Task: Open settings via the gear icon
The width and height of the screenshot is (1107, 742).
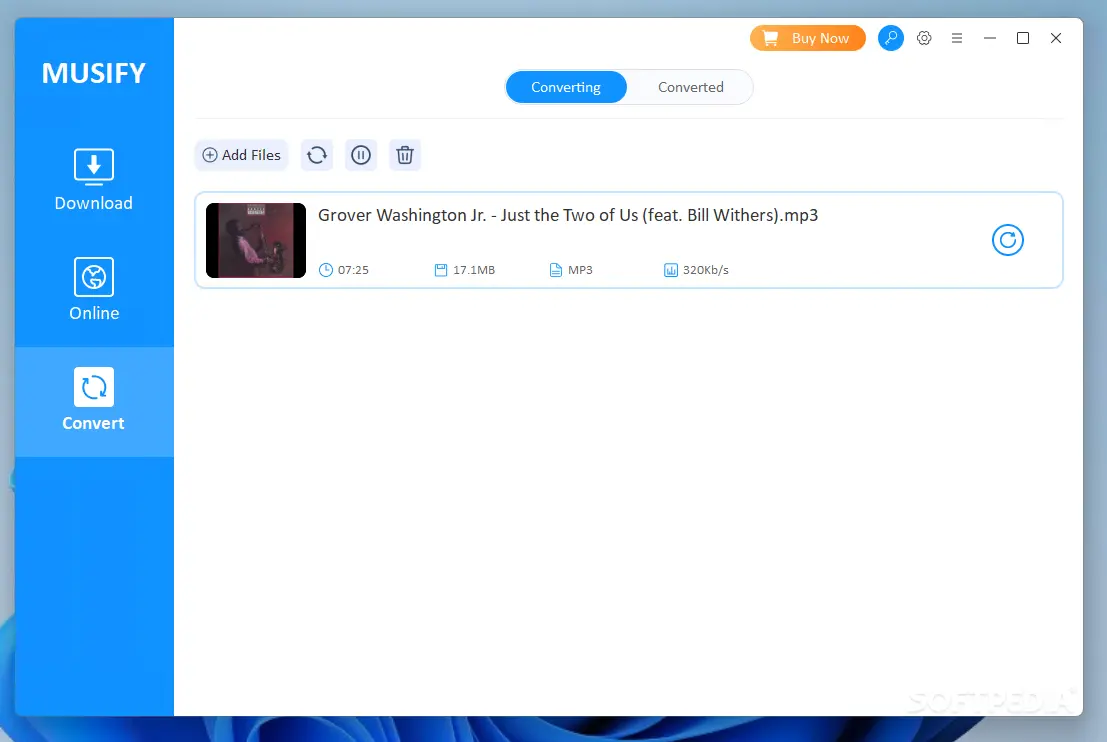Action: [x=924, y=38]
